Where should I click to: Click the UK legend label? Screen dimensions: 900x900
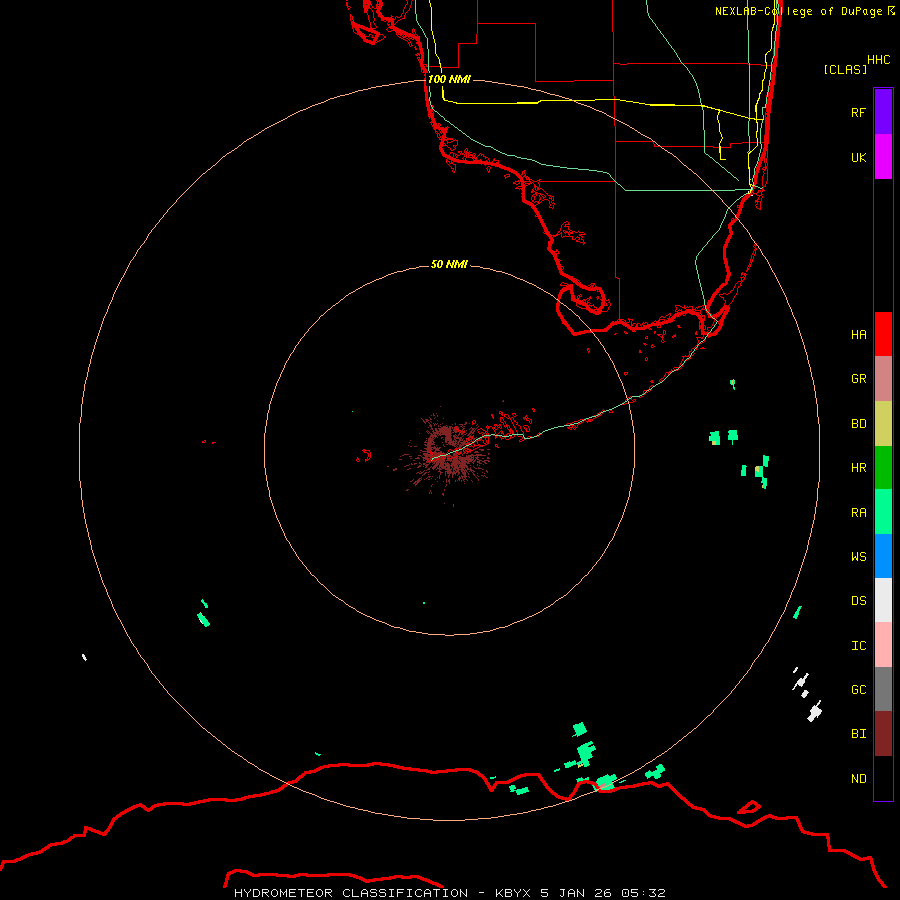(x=858, y=157)
